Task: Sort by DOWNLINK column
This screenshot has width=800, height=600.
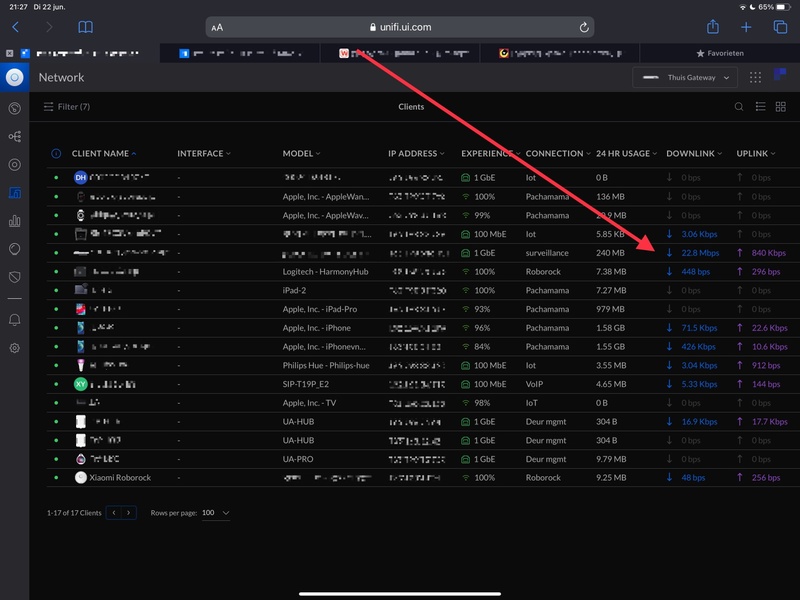Action: click(694, 154)
